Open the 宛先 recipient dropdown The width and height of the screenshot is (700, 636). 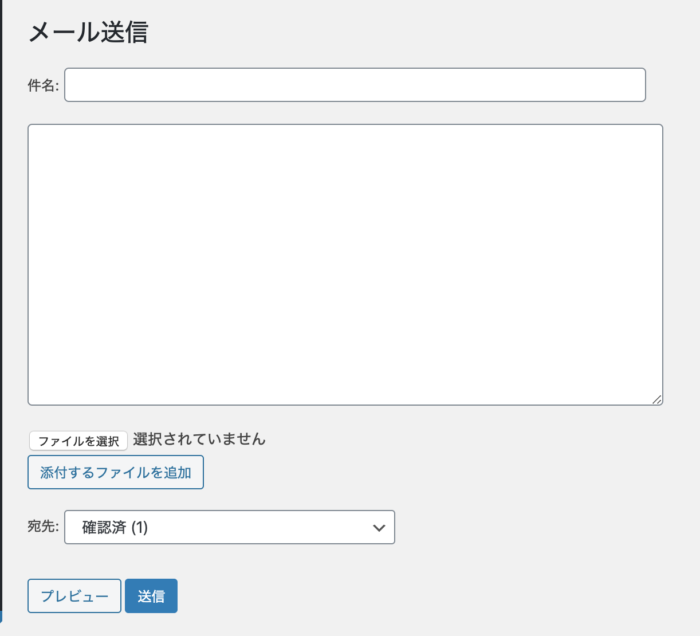(229, 527)
